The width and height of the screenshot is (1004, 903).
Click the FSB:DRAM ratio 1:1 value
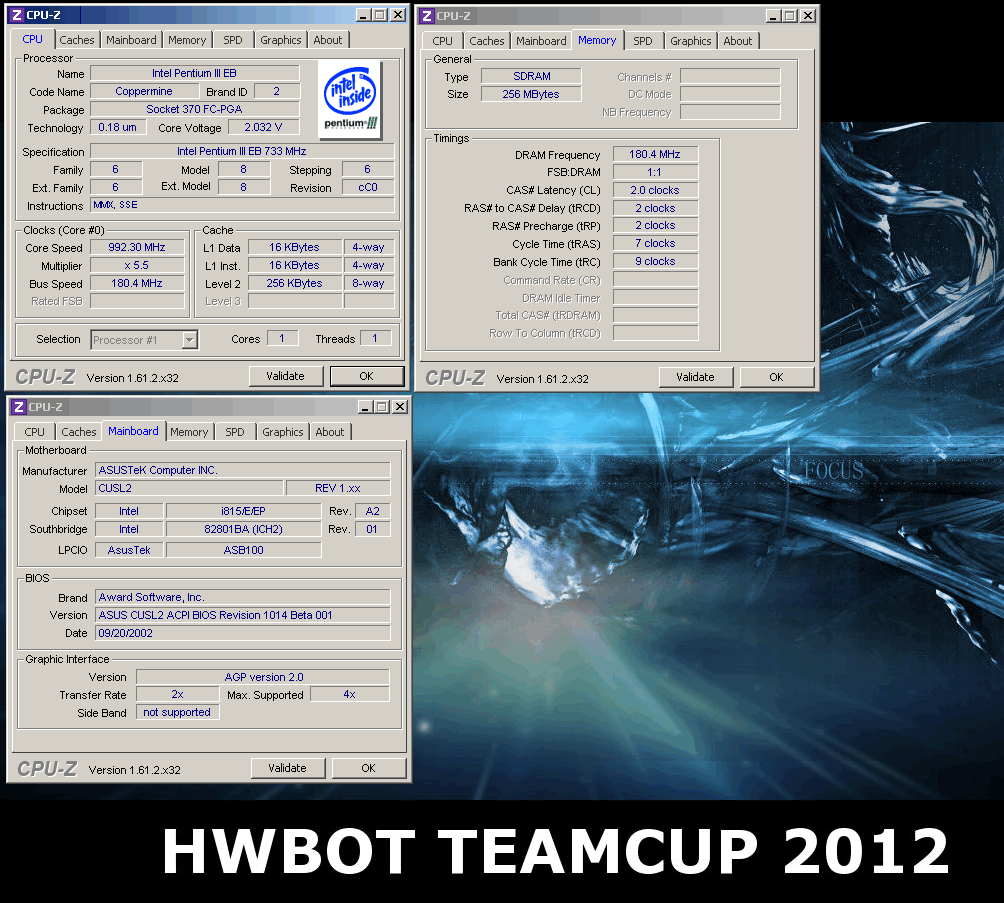point(655,172)
